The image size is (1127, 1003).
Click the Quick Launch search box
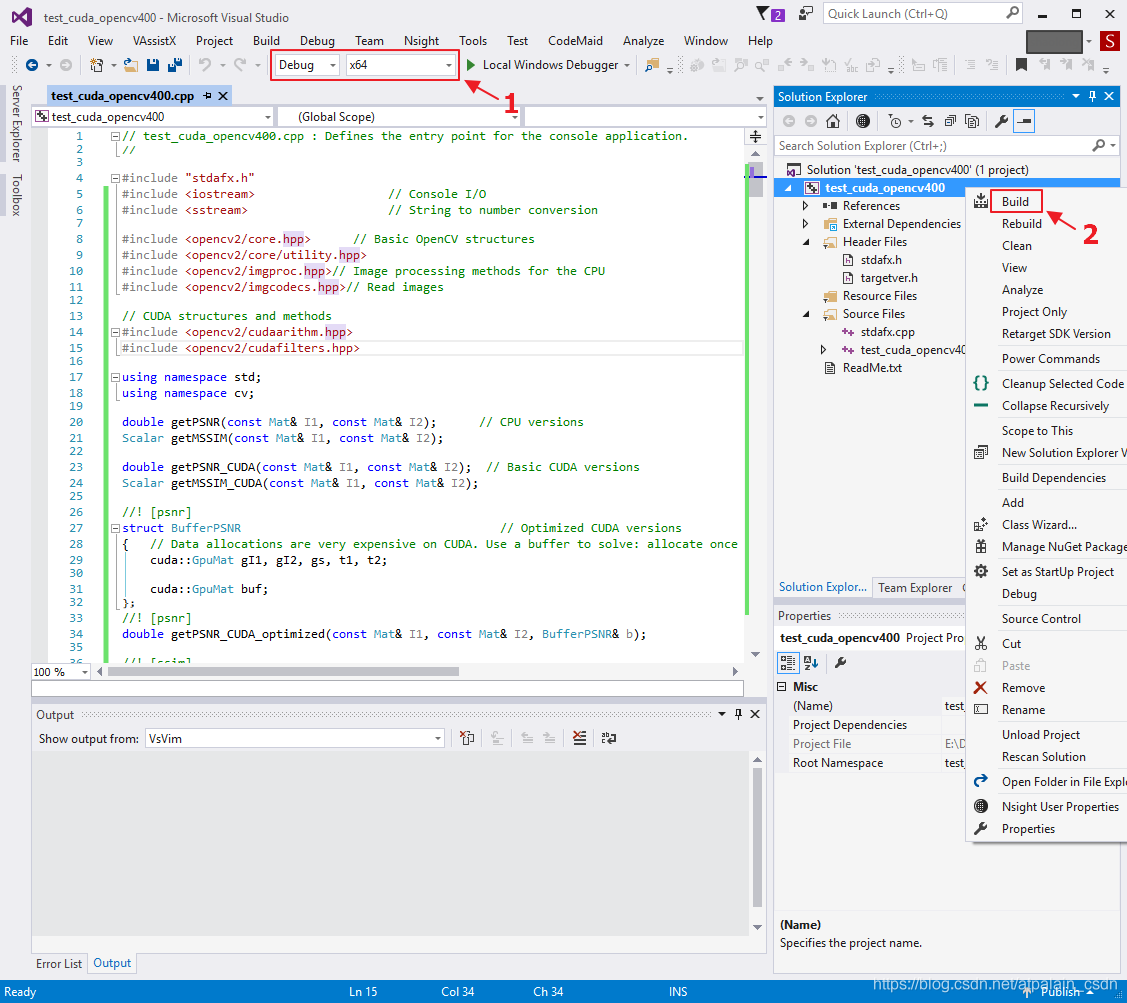click(923, 14)
